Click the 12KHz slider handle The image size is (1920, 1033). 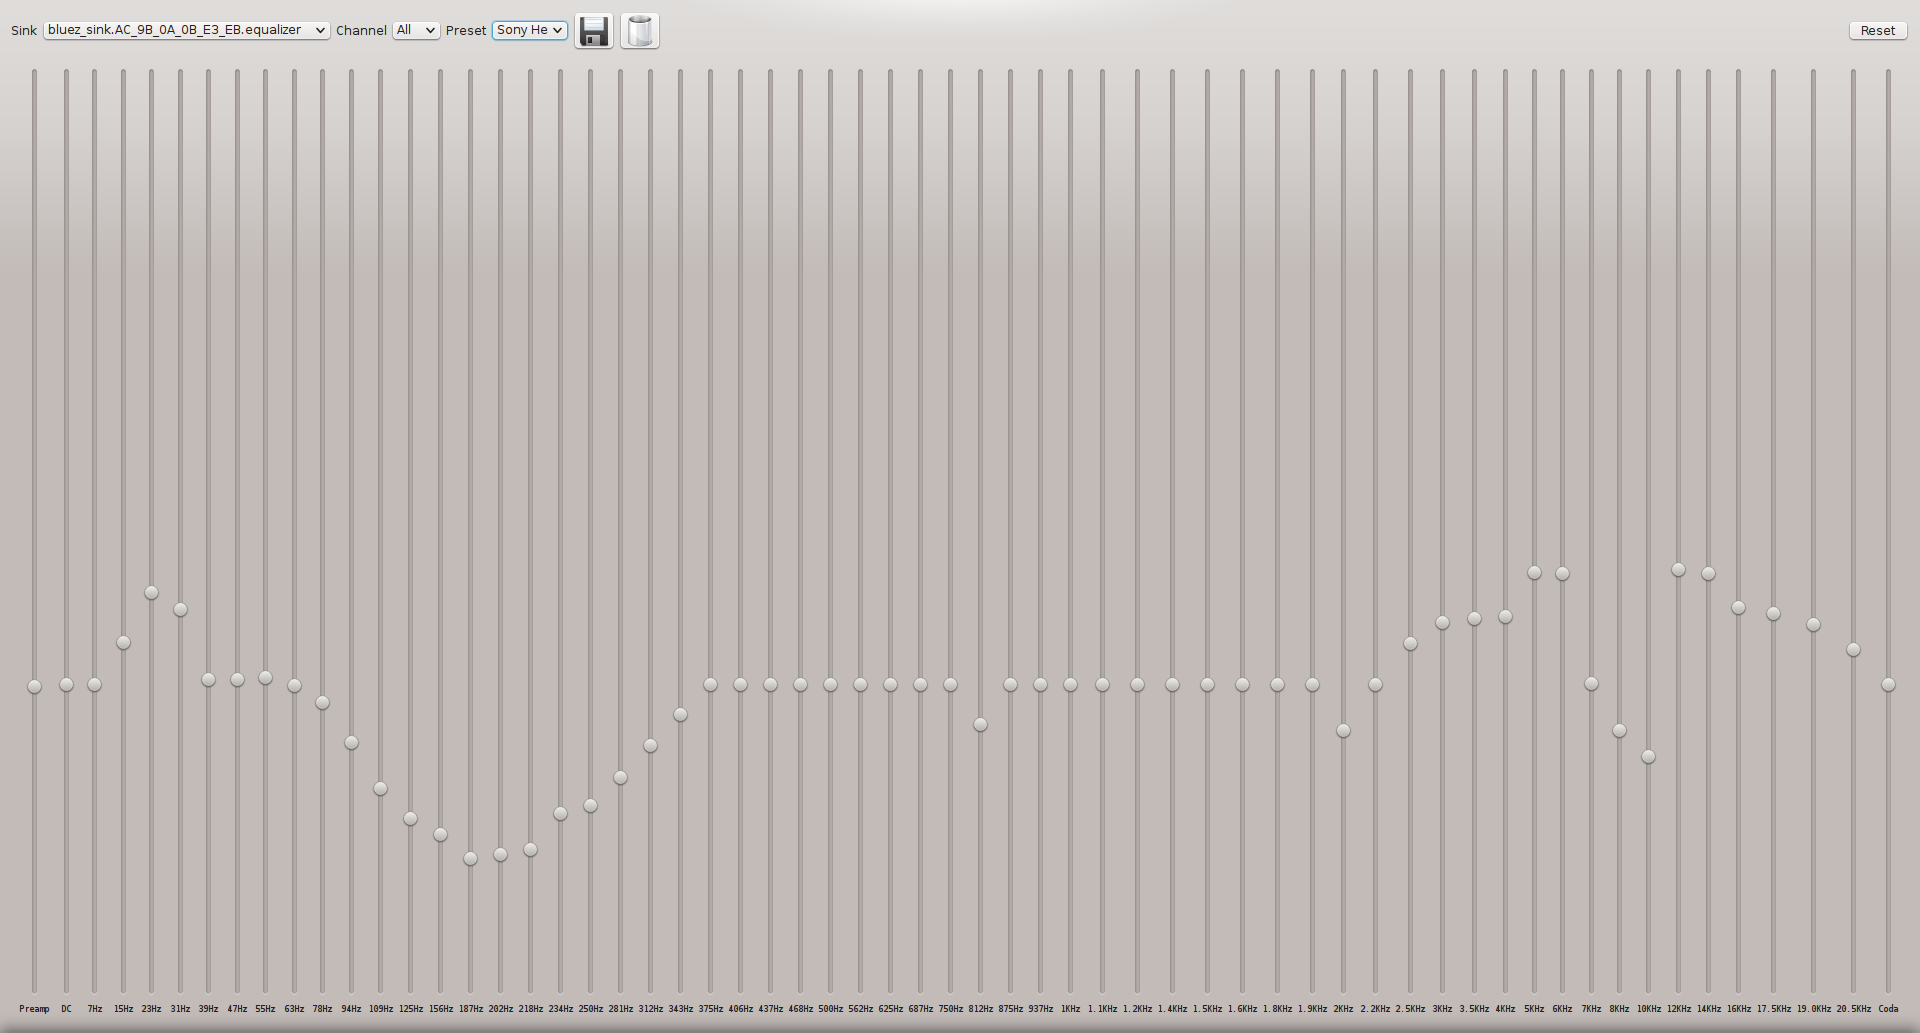(1678, 569)
